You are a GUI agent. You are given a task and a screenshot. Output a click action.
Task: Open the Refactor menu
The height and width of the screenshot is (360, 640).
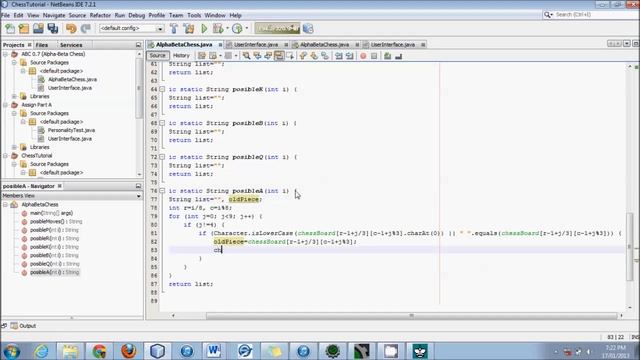pyautogui.click(x=100, y=15)
